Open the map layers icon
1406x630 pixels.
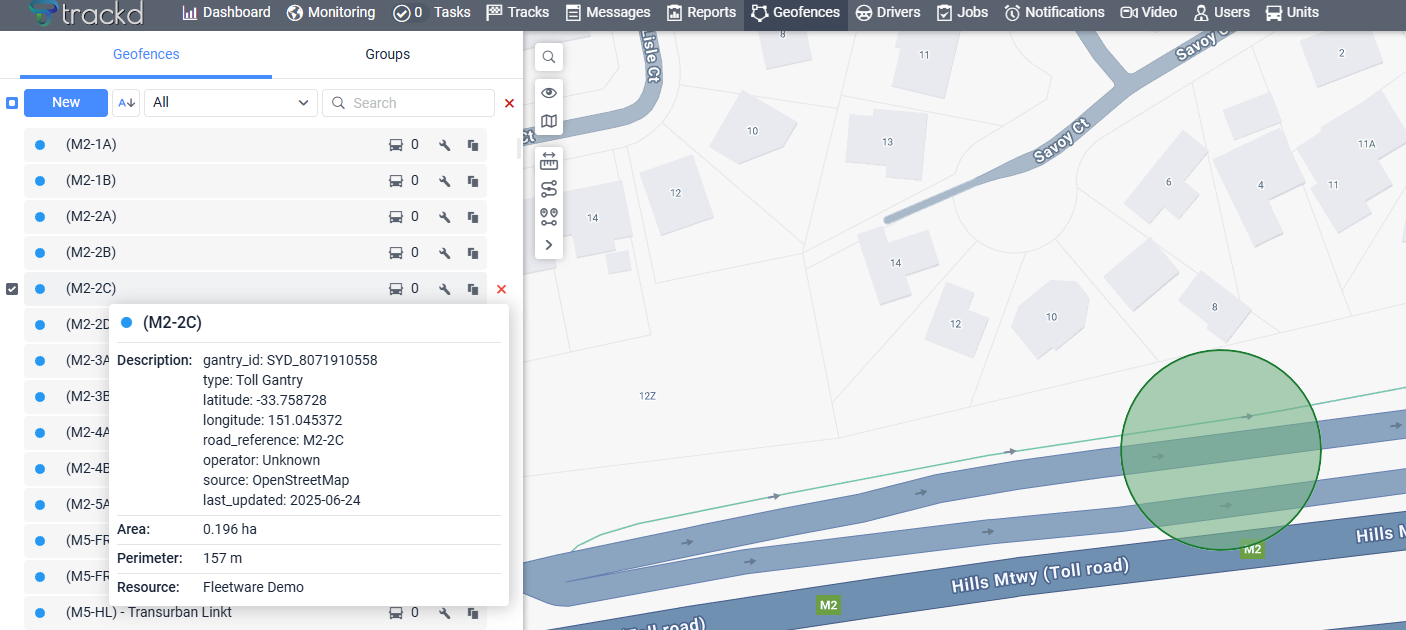(x=549, y=121)
